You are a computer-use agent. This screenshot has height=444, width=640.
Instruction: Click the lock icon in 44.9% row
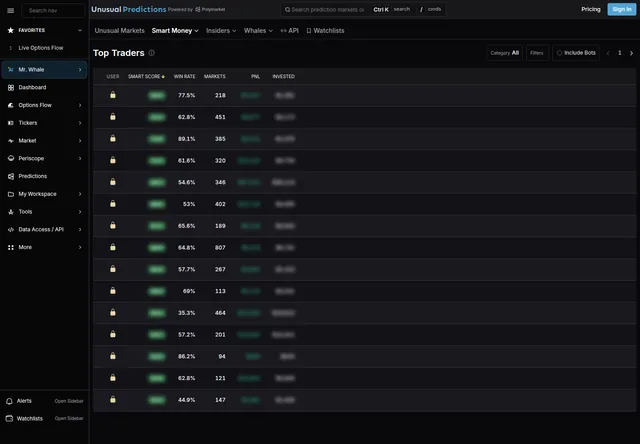click(113, 399)
